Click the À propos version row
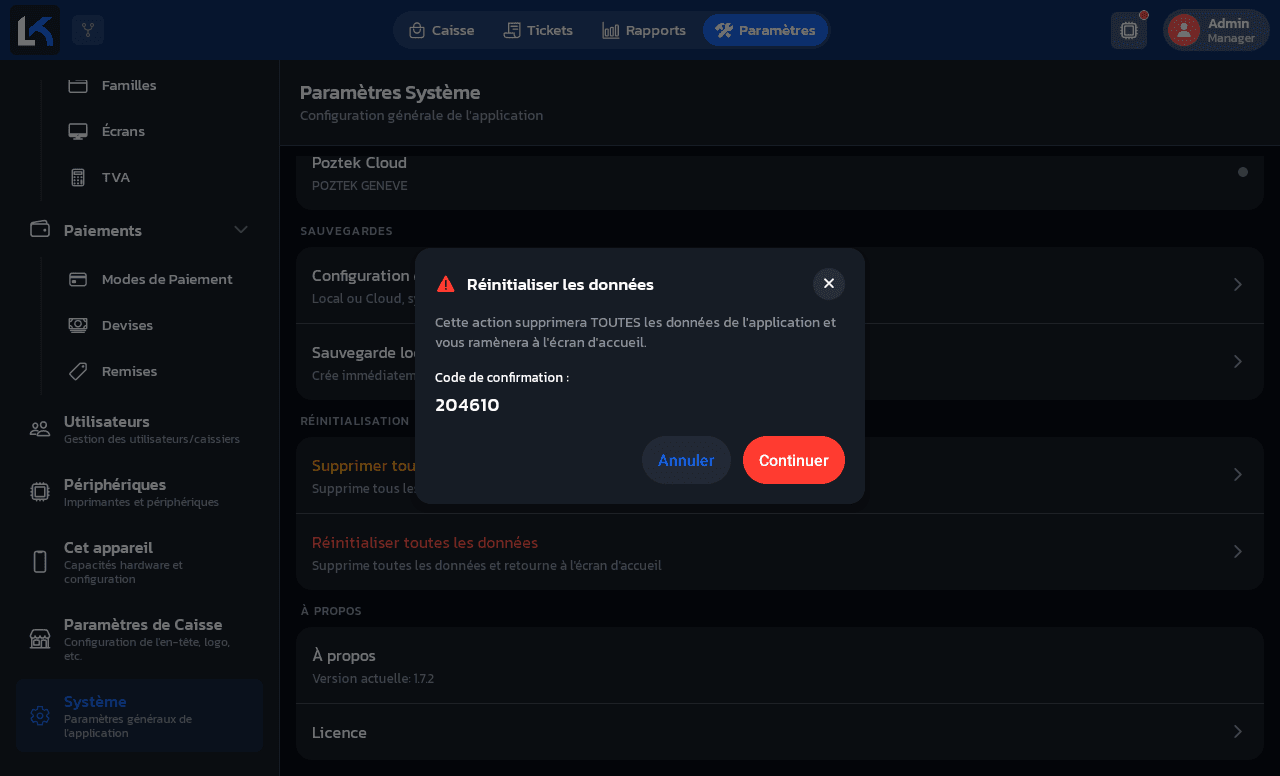Screen dimensions: 1280x776 (780, 665)
